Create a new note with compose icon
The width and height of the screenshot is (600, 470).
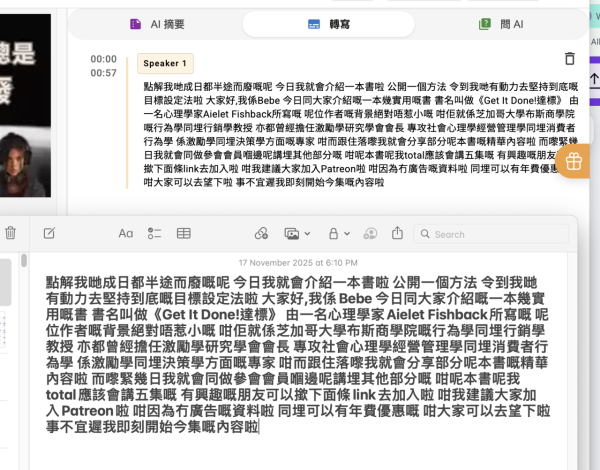click(x=49, y=233)
